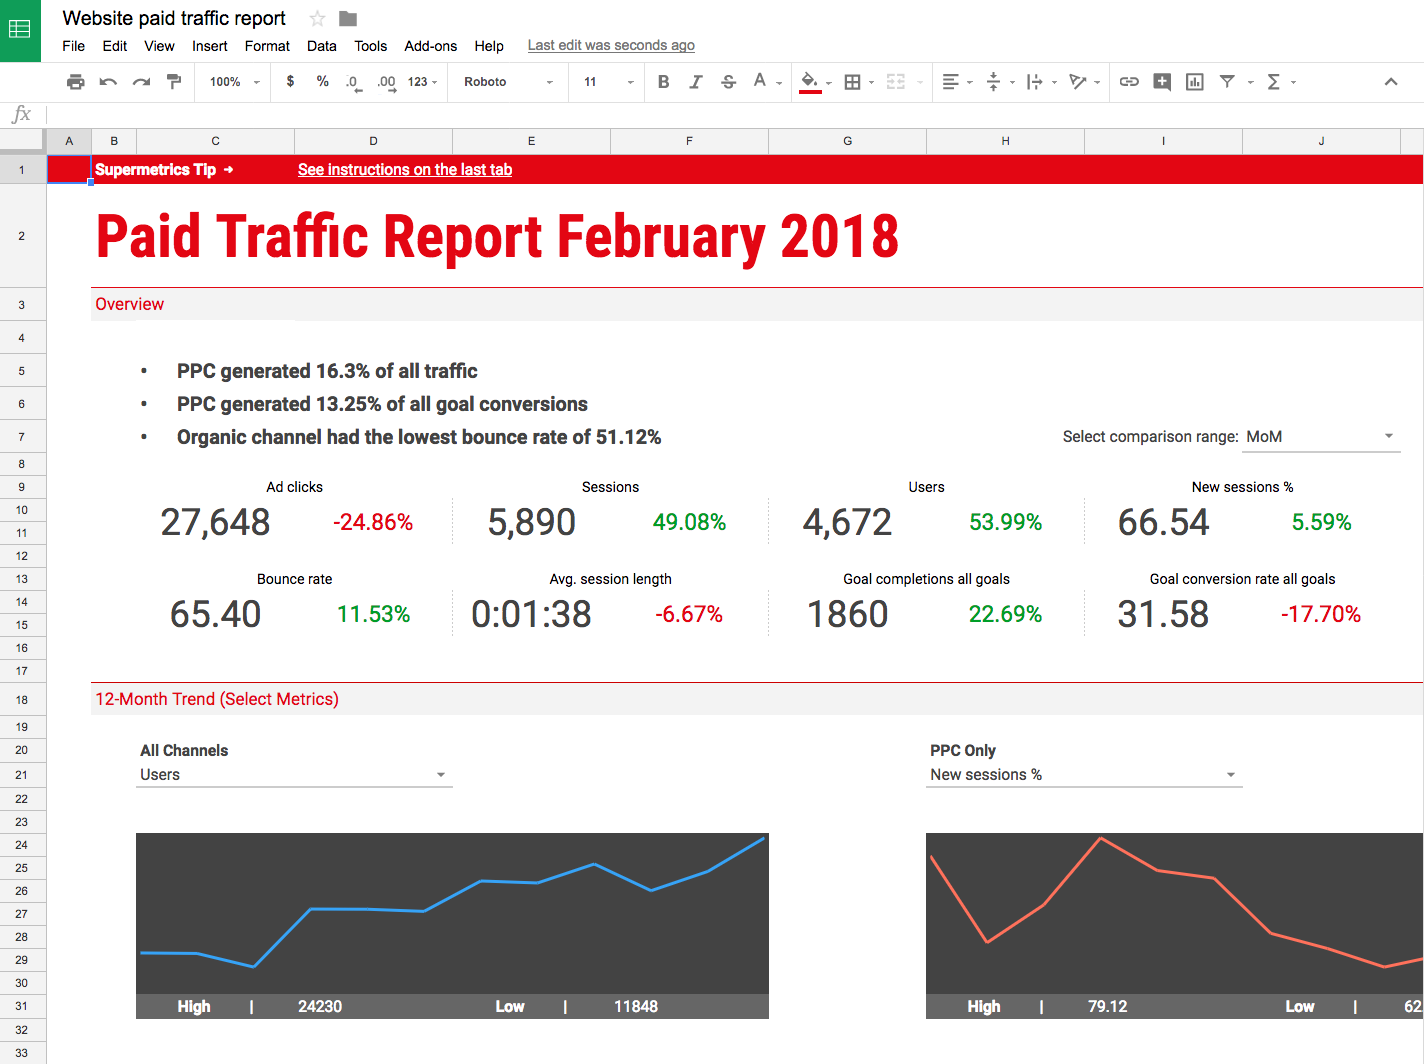Click 'Last edit was seconds ago' link
1424x1064 pixels.
pyautogui.click(x=611, y=46)
